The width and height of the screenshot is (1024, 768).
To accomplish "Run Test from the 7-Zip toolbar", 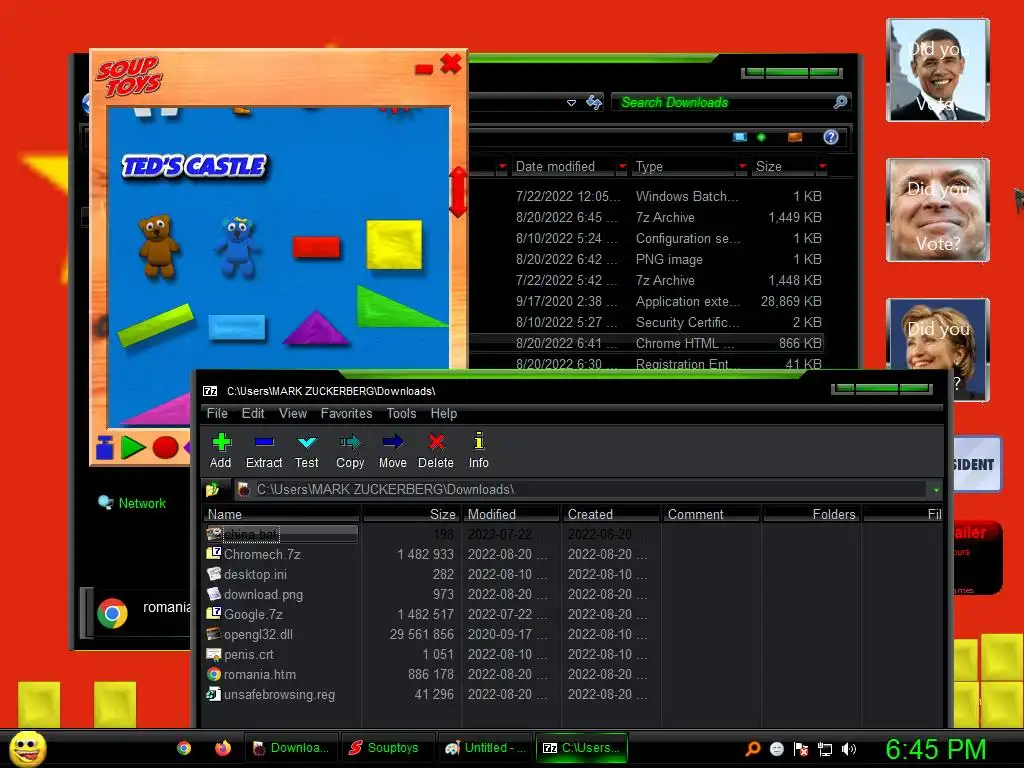I will 306,451.
